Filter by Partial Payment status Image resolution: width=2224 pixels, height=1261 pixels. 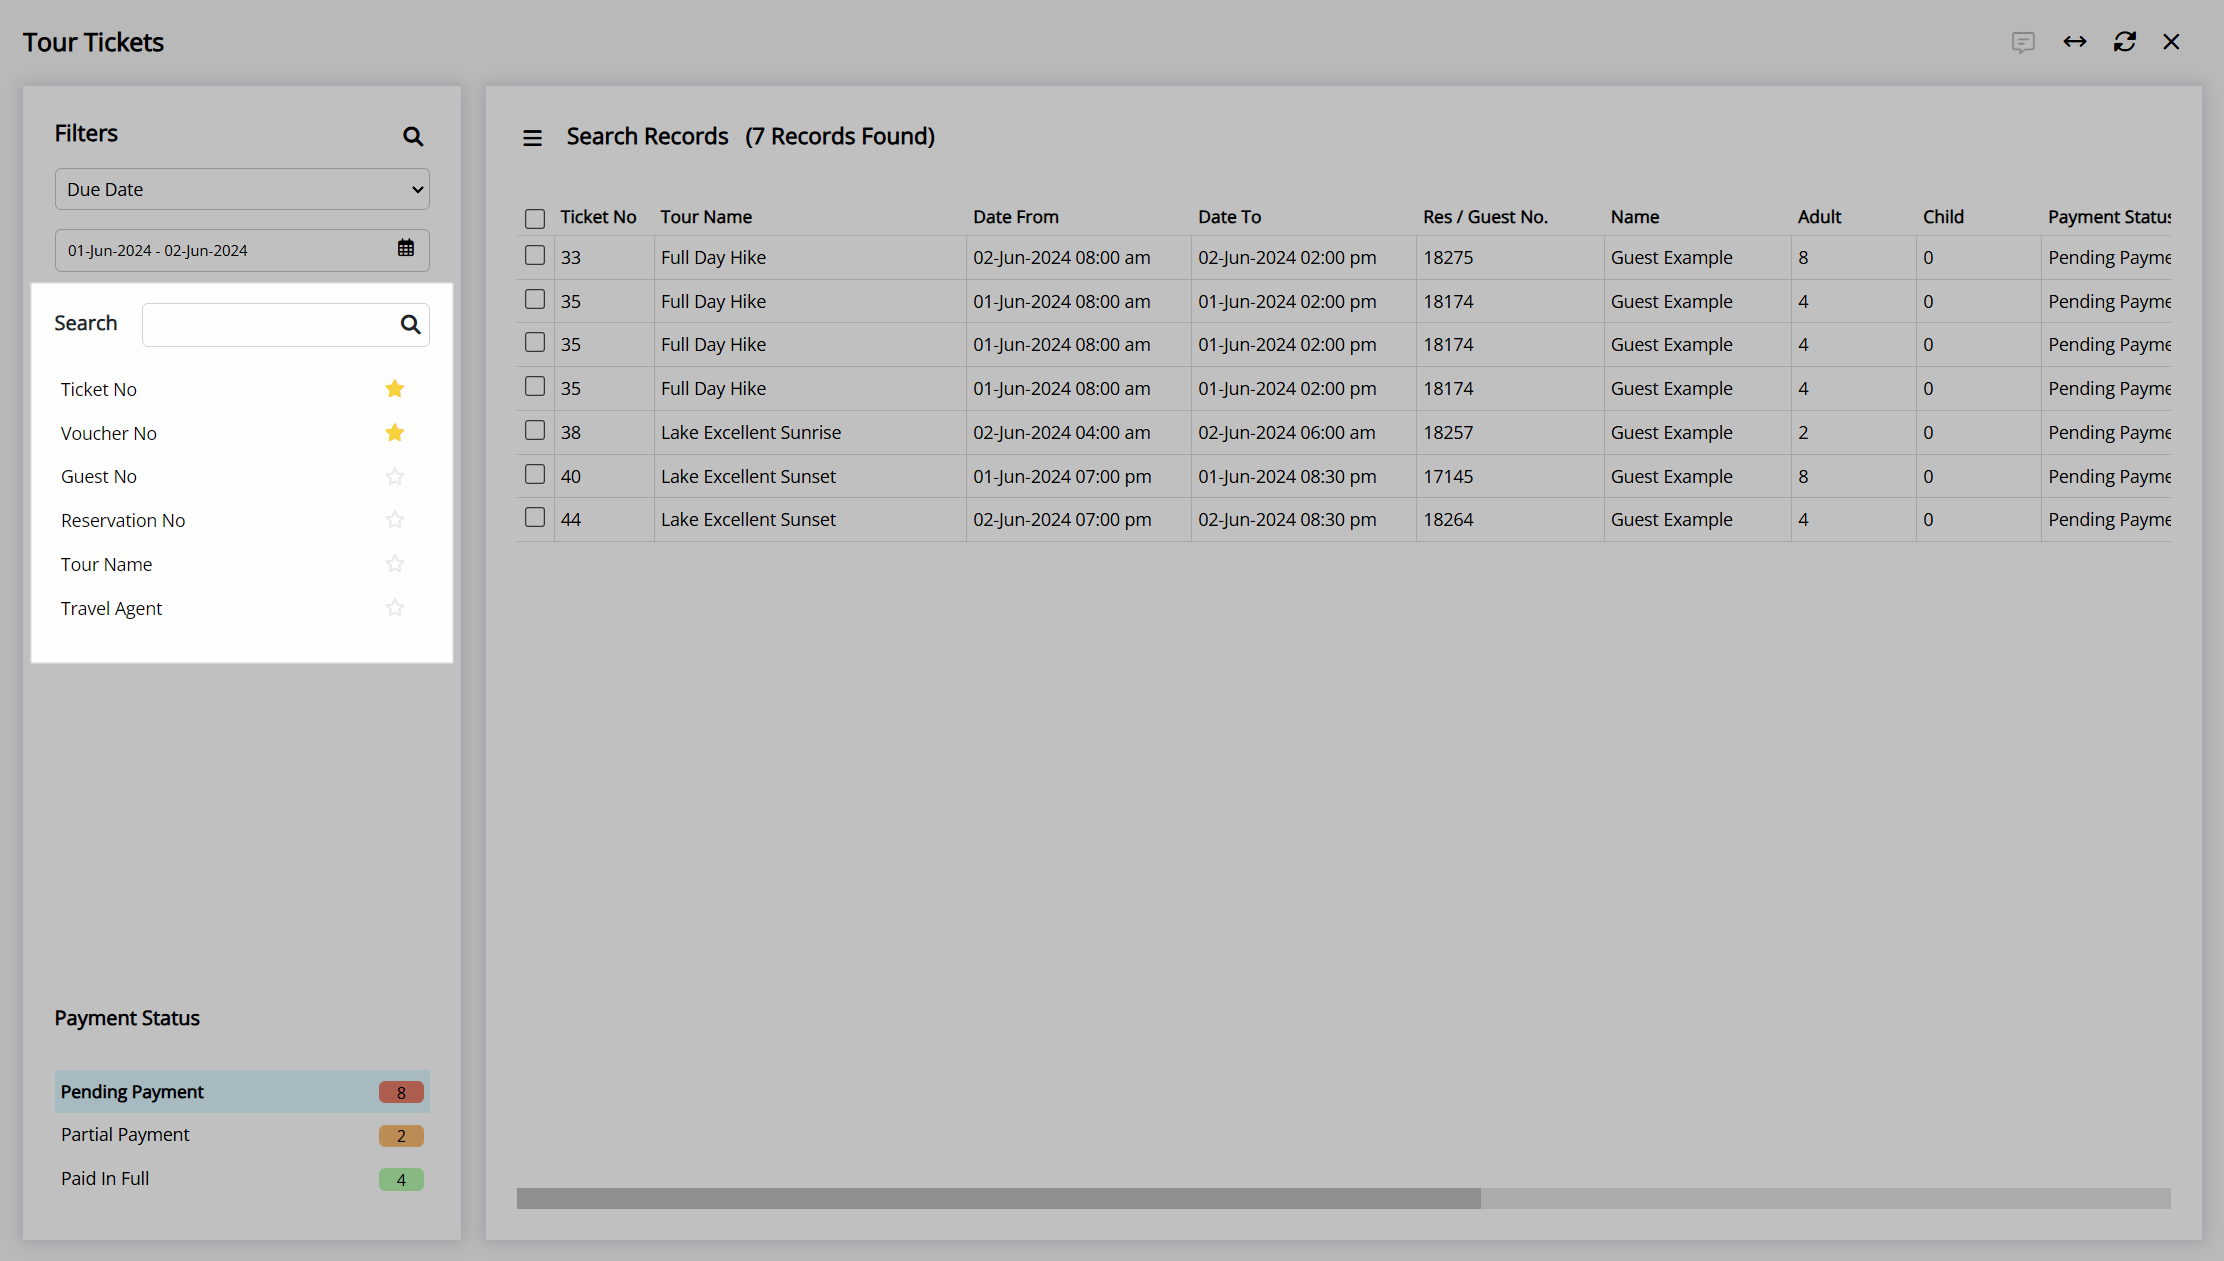[x=242, y=1135]
